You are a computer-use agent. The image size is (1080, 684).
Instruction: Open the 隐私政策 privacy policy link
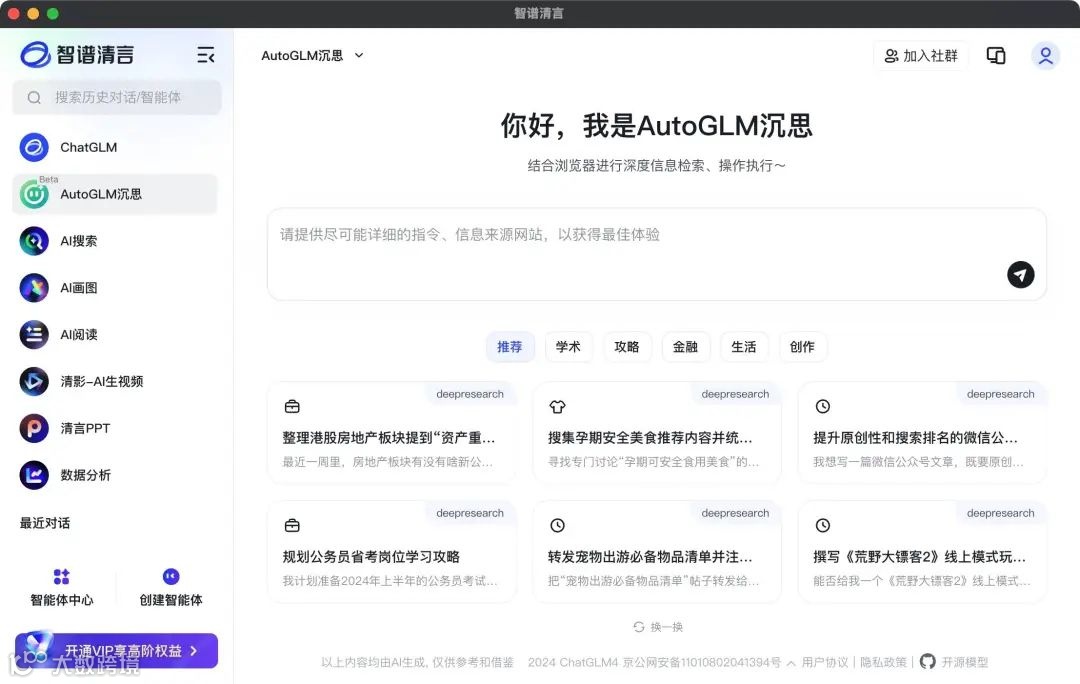pyautogui.click(x=884, y=662)
